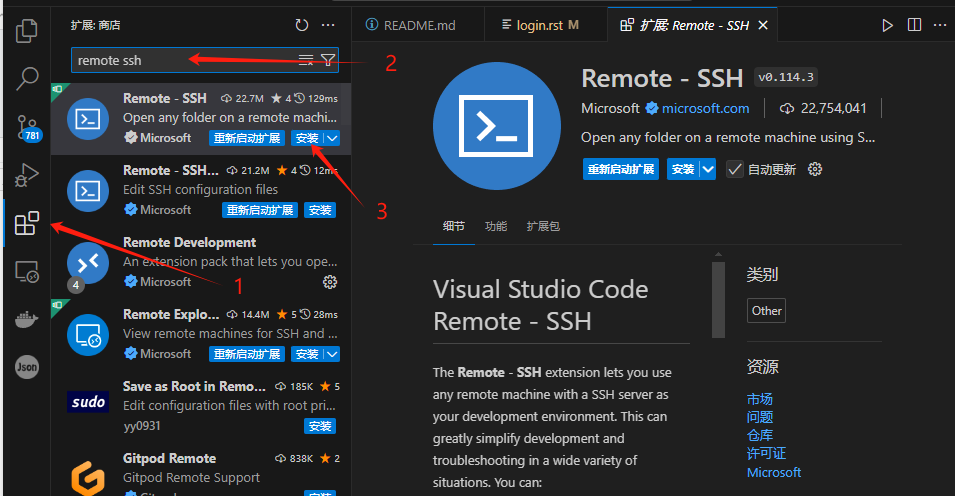Toggle the auto update checkbox
Viewport: 955px width, 496px height.
[x=735, y=169]
